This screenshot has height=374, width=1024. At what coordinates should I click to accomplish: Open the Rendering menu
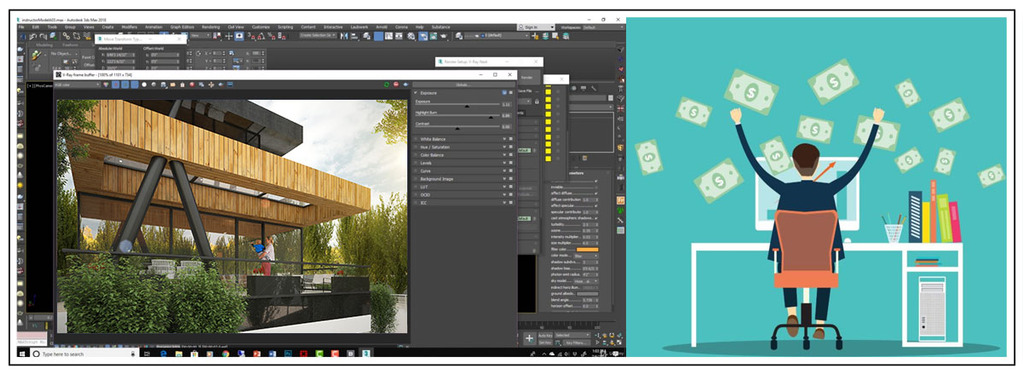click(211, 27)
